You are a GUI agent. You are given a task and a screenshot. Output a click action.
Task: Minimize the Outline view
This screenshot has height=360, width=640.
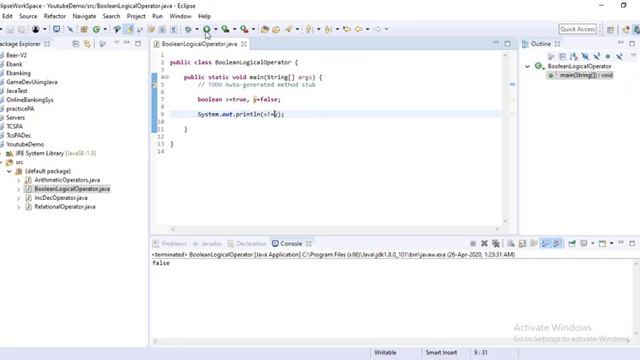point(620,42)
